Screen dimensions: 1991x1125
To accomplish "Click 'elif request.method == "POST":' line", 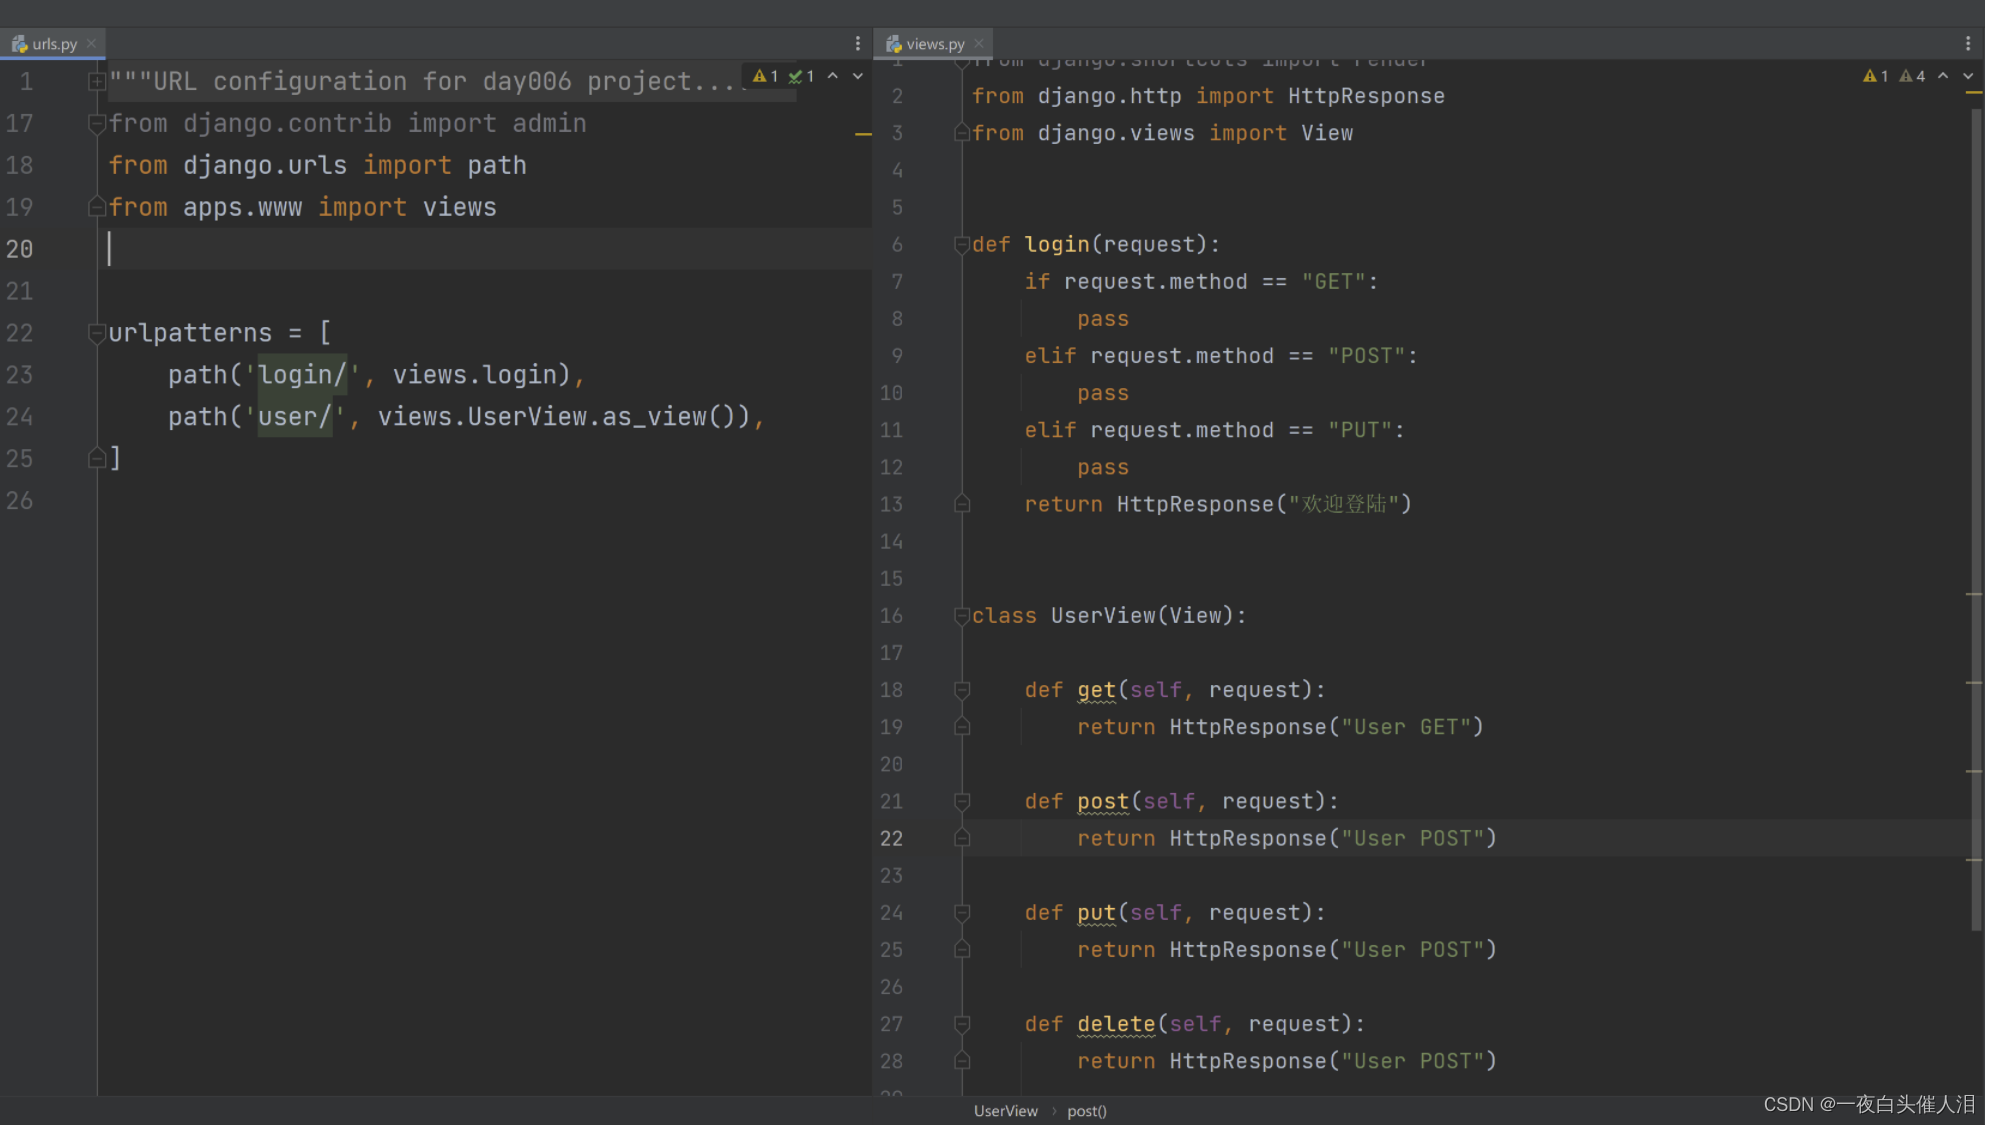I will (x=1221, y=356).
